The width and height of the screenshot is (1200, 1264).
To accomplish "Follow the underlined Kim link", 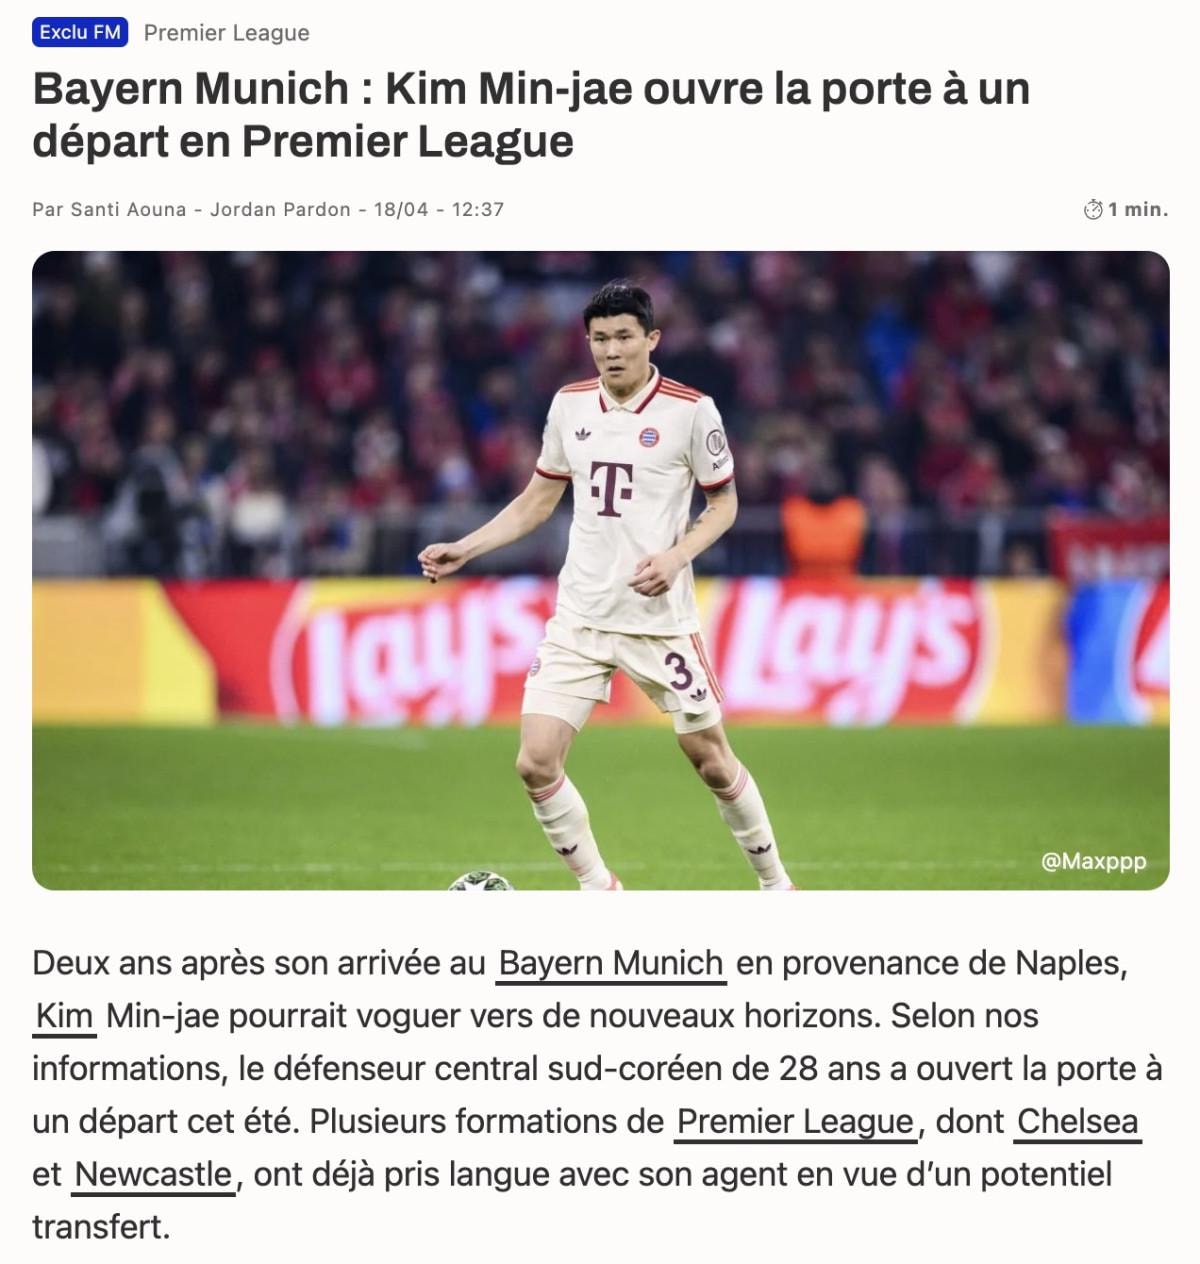I will tap(64, 1016).
